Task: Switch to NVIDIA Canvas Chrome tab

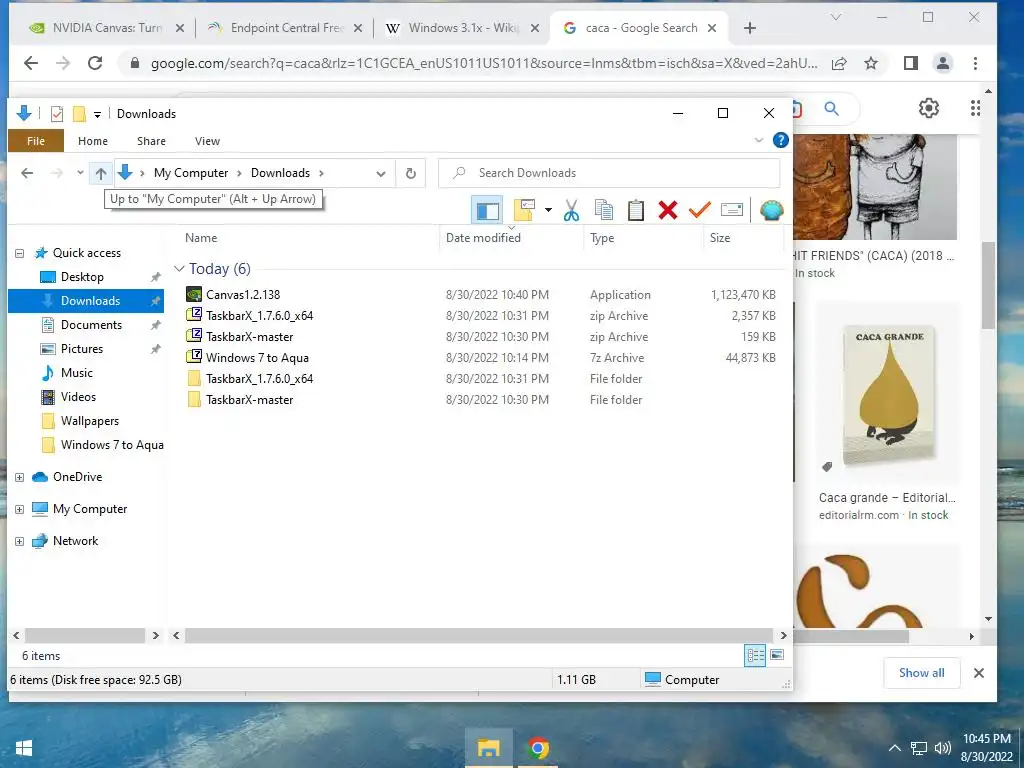Action: (x=107, y=28)
